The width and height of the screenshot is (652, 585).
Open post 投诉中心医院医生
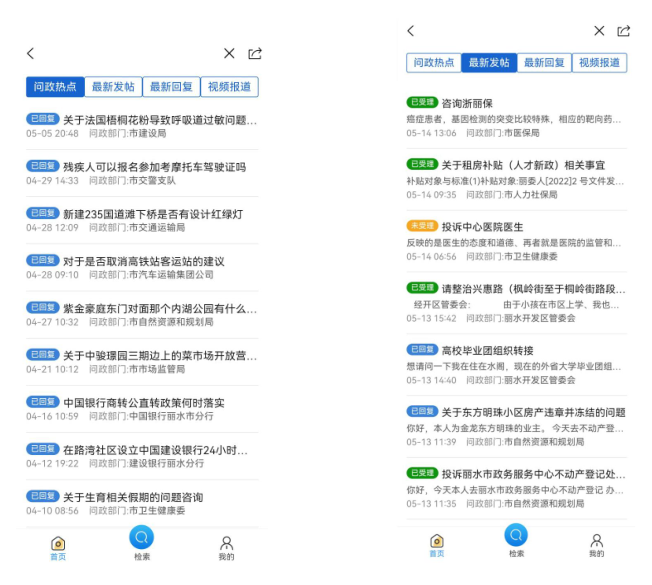tap(482, 227)
